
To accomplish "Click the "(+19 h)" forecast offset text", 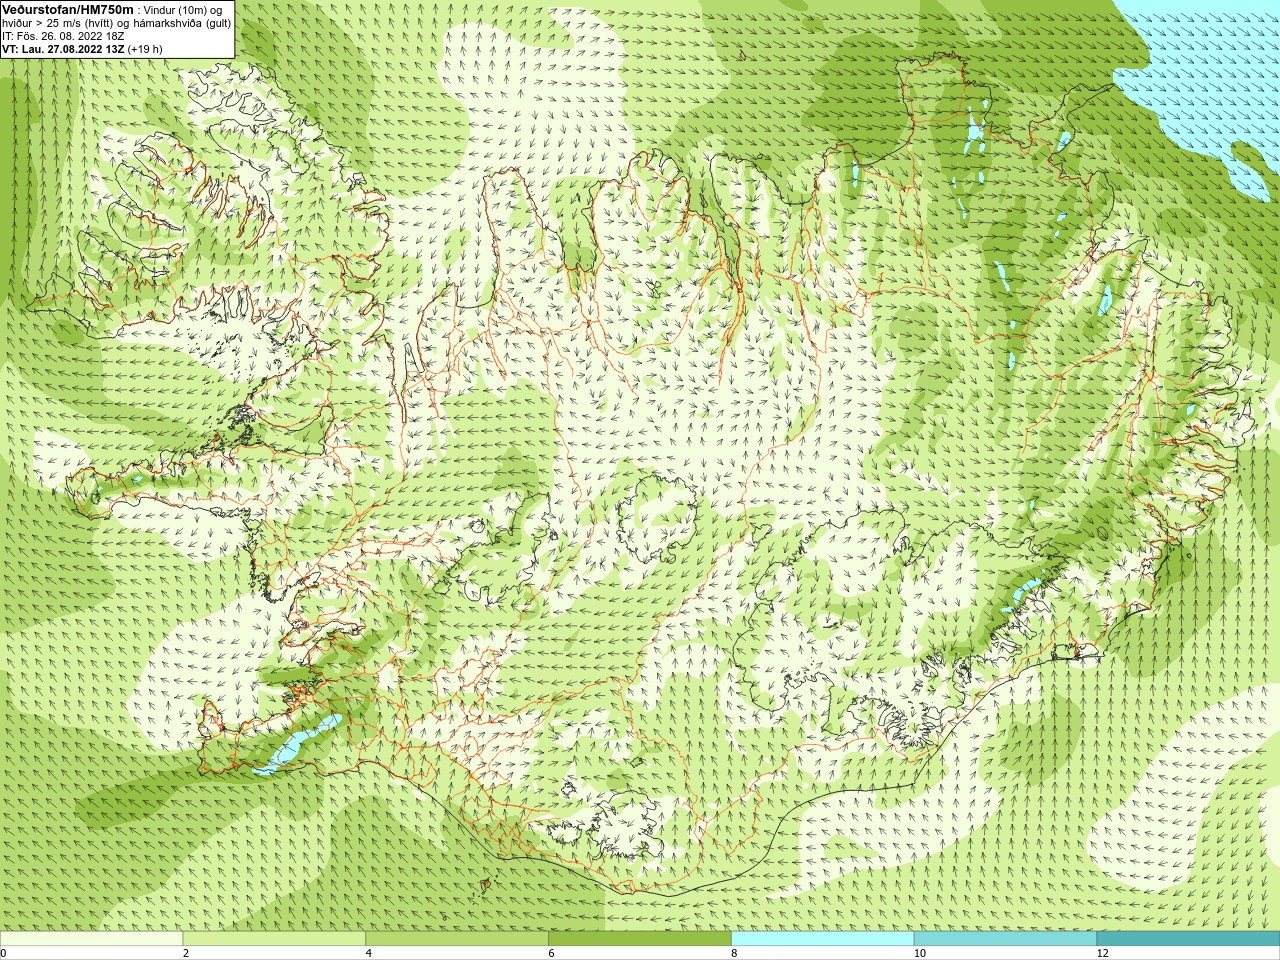I will tap(145, 49).
